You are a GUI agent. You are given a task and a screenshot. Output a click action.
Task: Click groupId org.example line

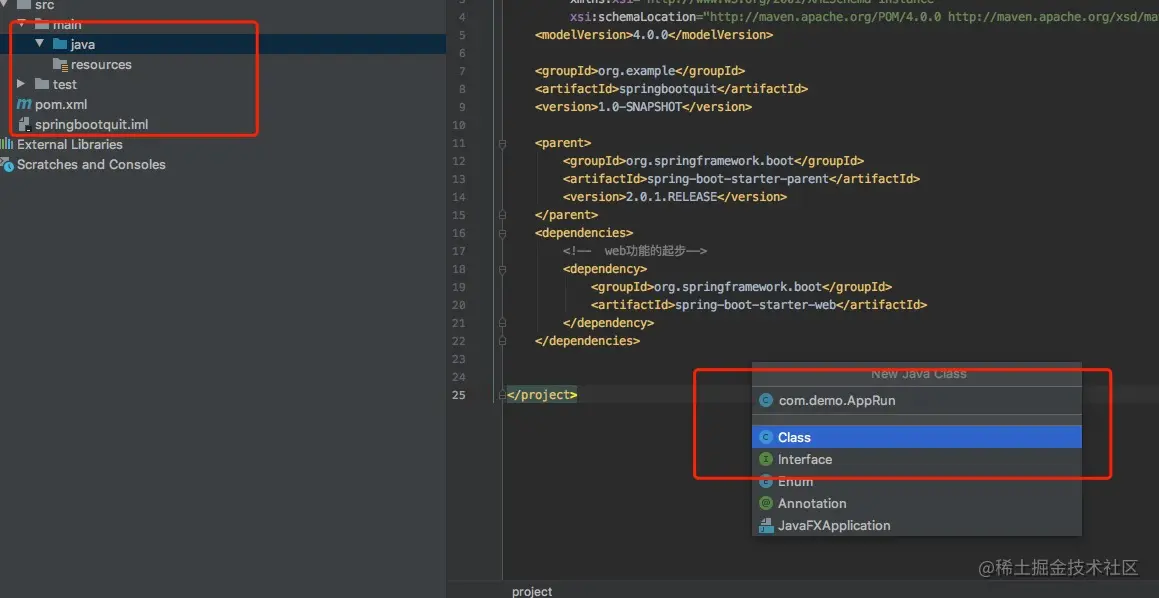point(639,71)
